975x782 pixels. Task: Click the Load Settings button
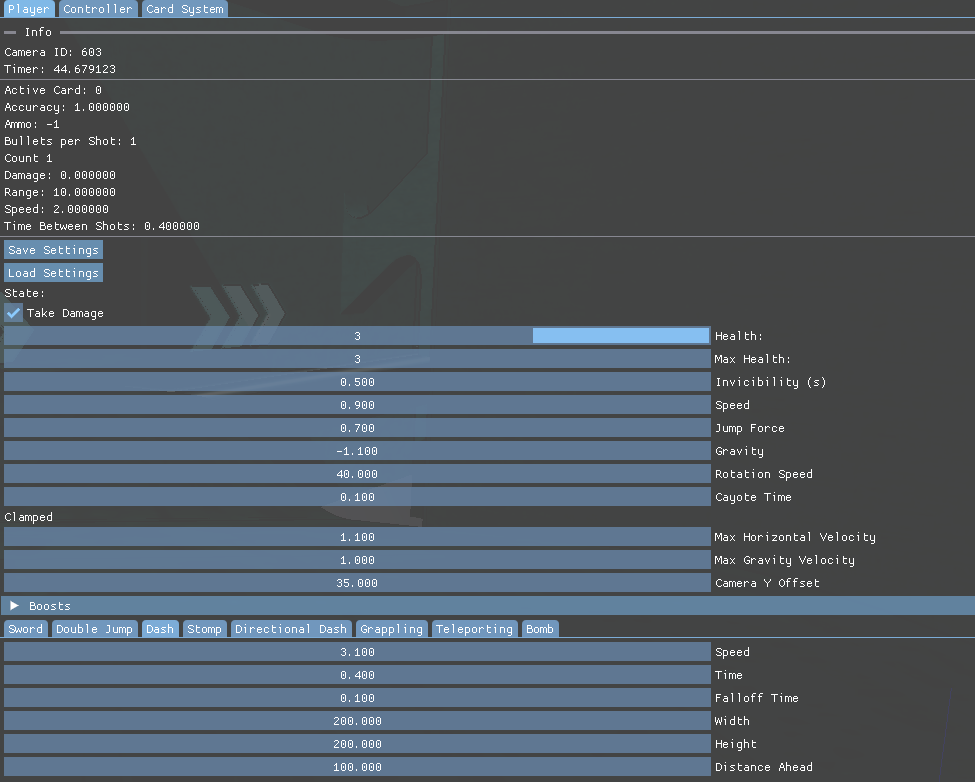pyautogui.click(x=53, y=273)
